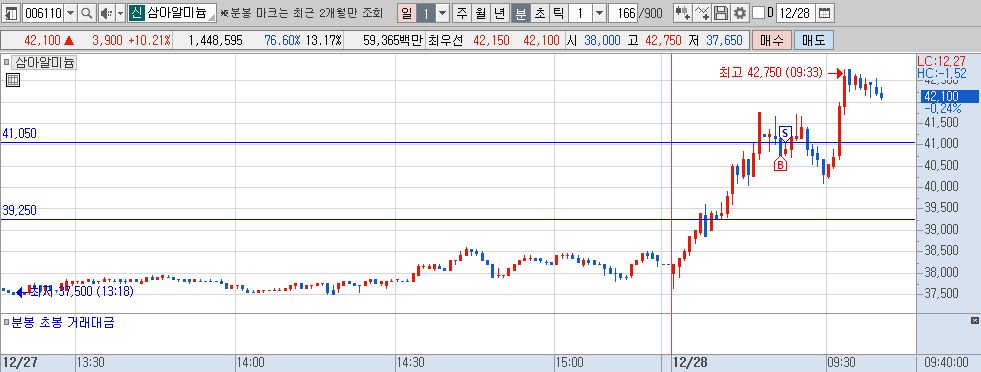Click the 39,250 horizontal line label
The image size is (981, 372).
(x=19, y=210)
